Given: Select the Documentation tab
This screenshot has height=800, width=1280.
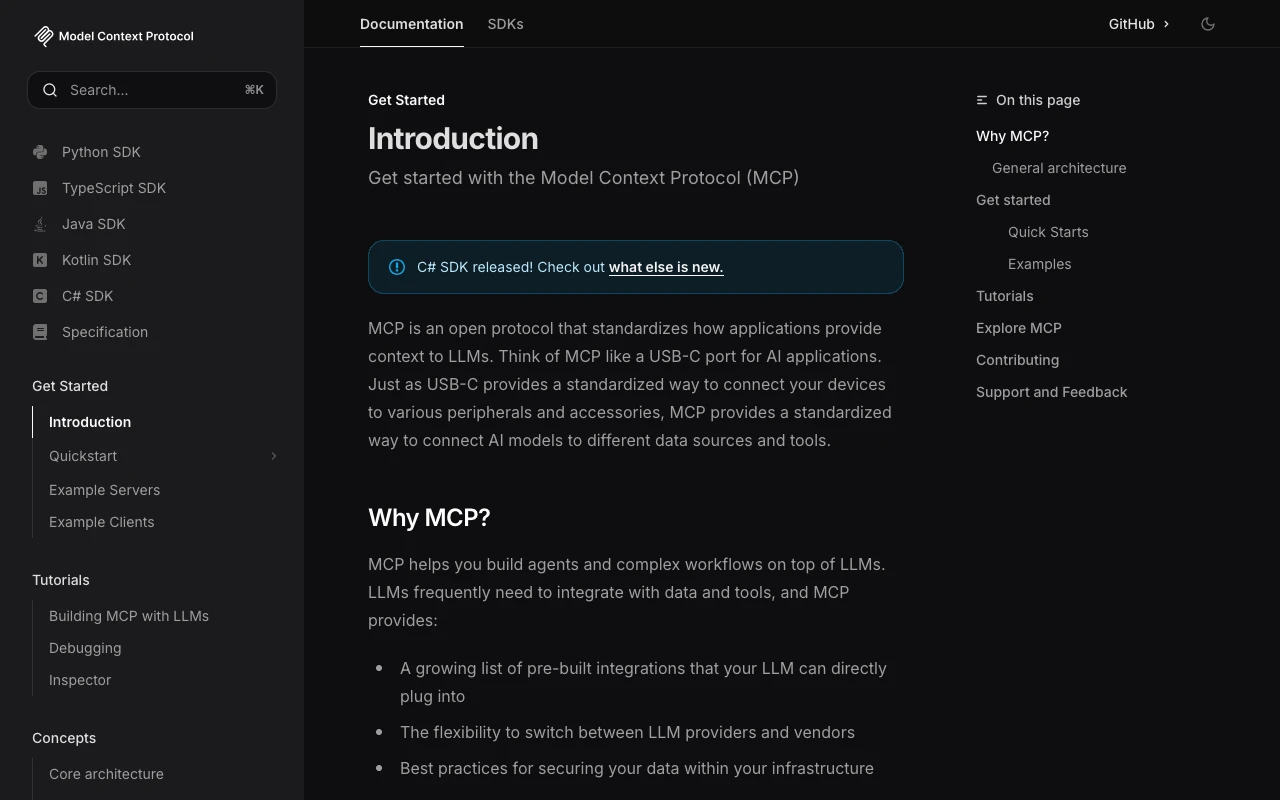Looking at the screenshot, I should [x=411, y=24].
